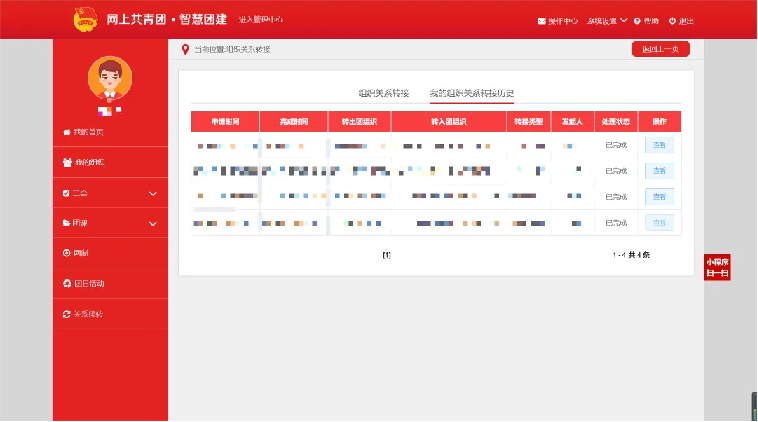Click the 返回上一页 button
Viewport: 758px width, 422px height.
point(660,49)
